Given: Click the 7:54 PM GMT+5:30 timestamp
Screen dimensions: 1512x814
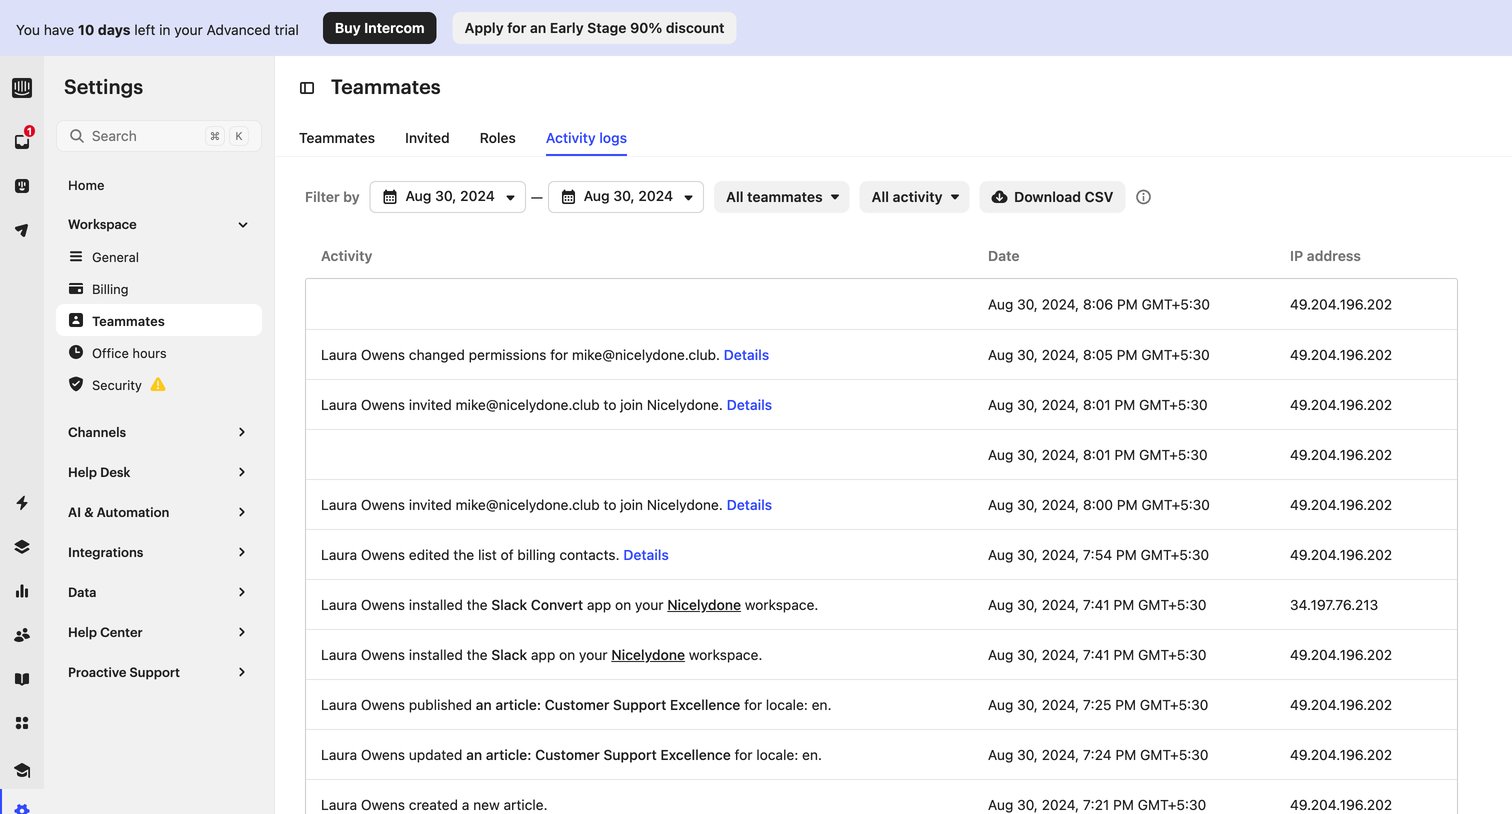Looking at the screenshot, I should point(1098,555).
